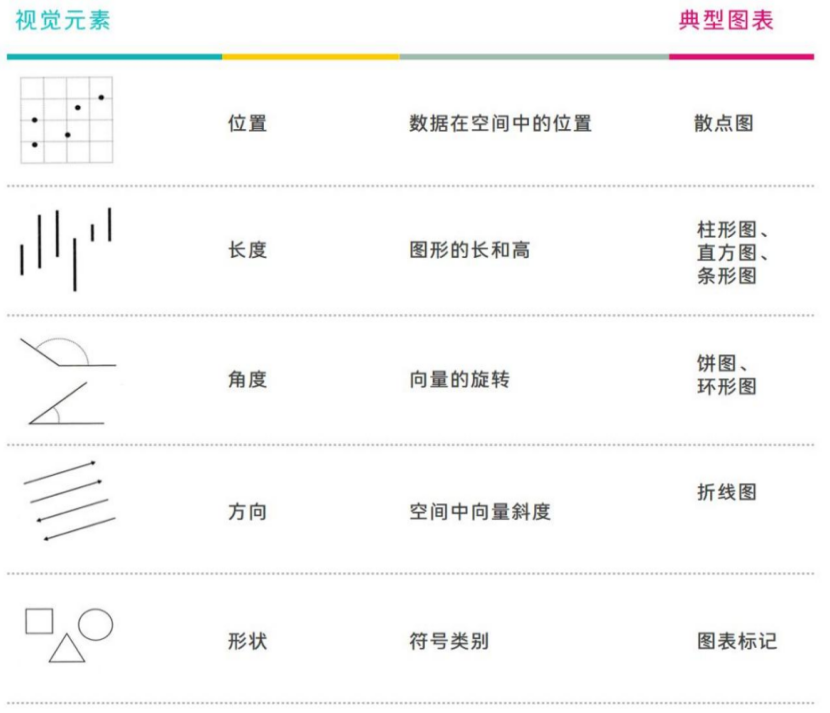The height and width of the screenshot is (713, 830).
Task: Click the yellow header color bar
Action: (310, 56)
